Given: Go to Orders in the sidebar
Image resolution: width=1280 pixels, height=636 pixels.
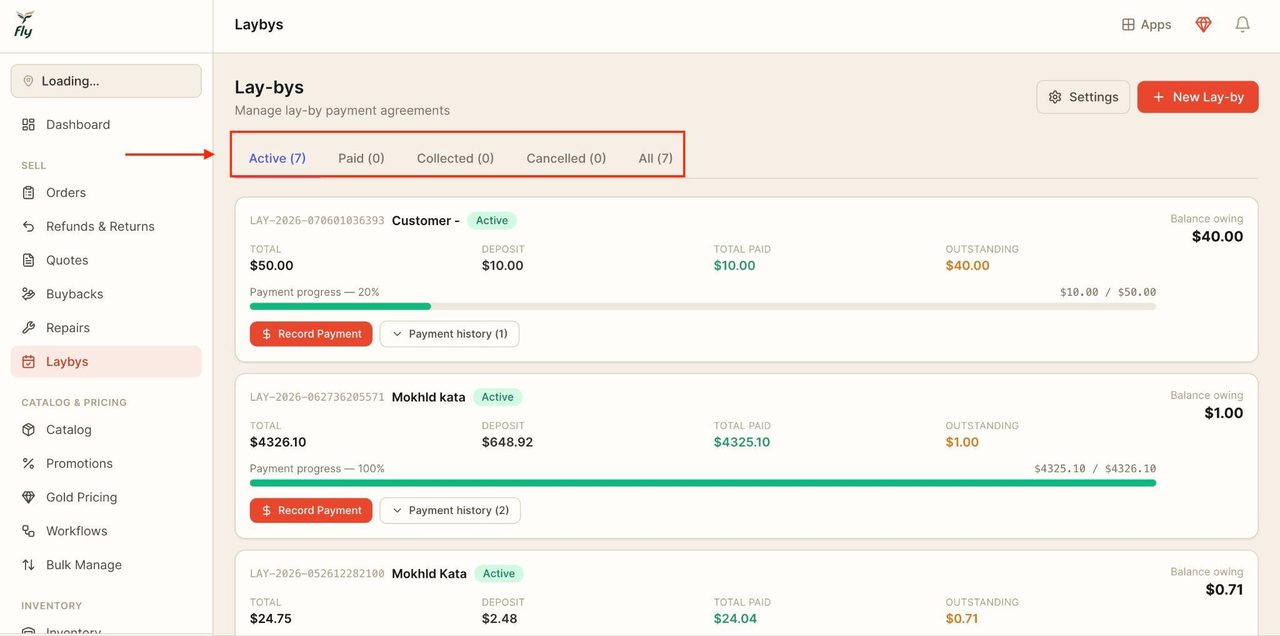Looking at the screenshot, I should [106, 193].
